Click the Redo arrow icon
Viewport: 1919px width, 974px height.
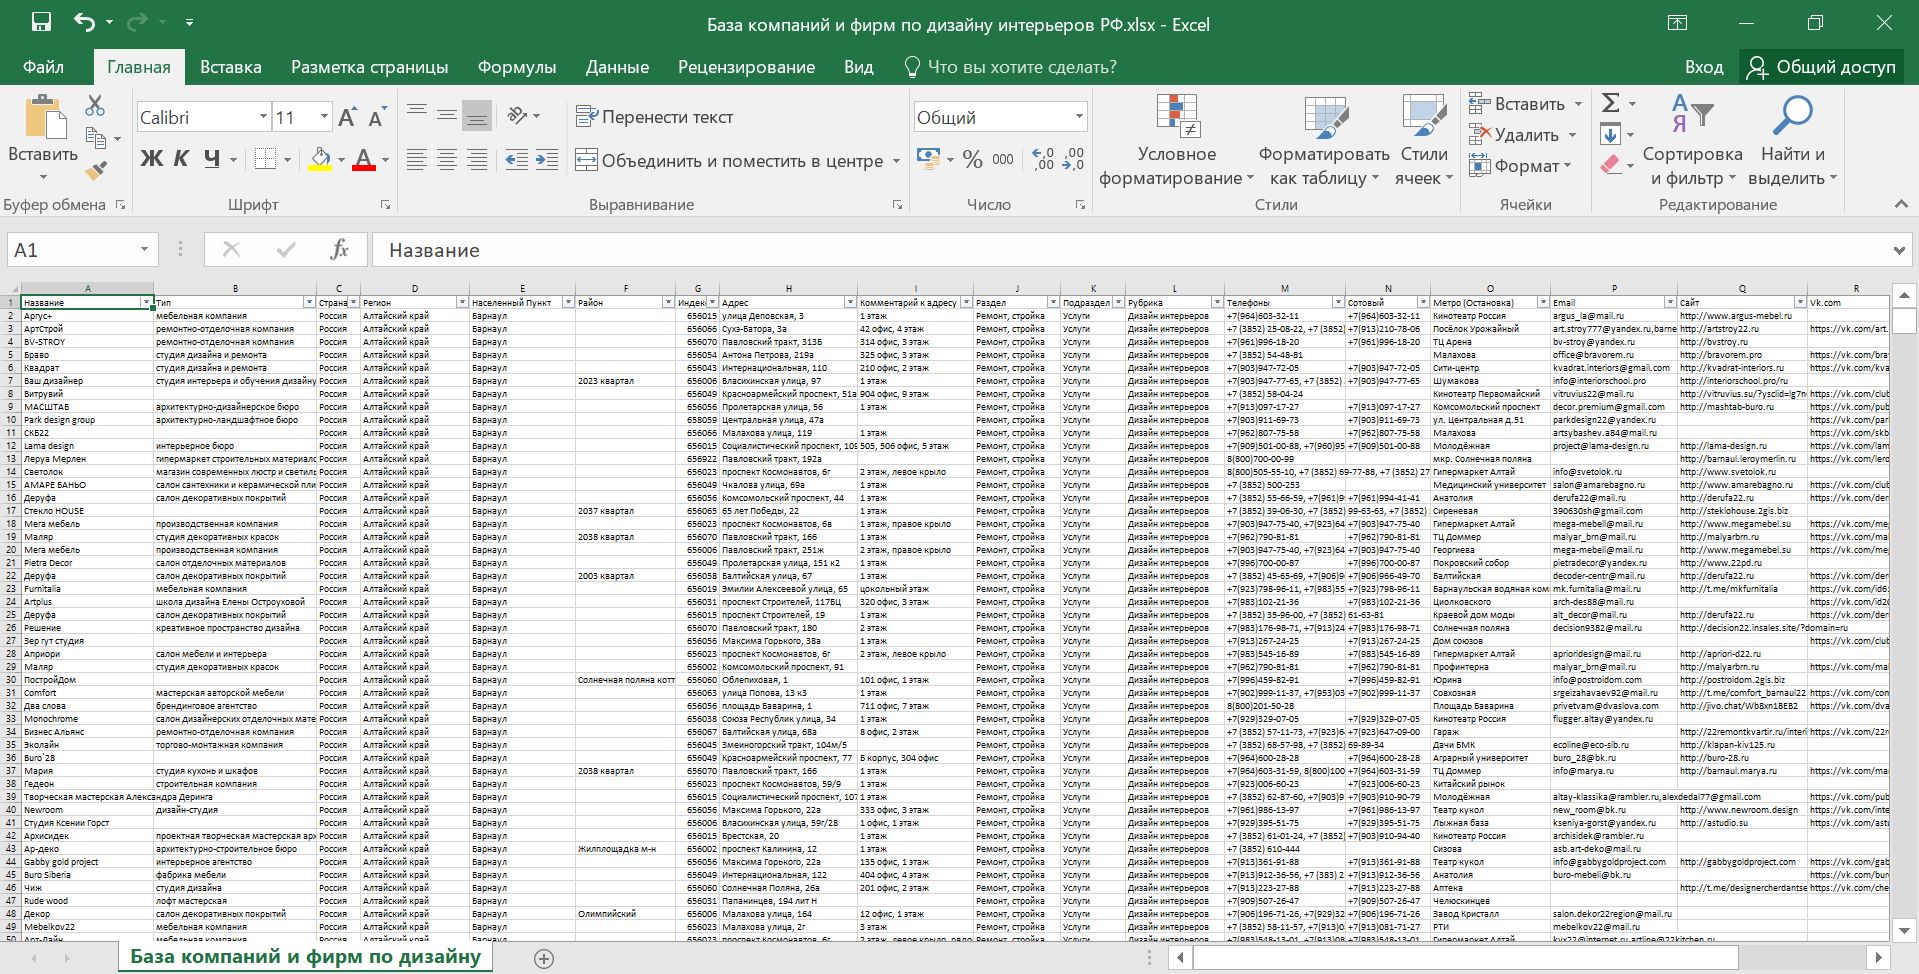137,22
